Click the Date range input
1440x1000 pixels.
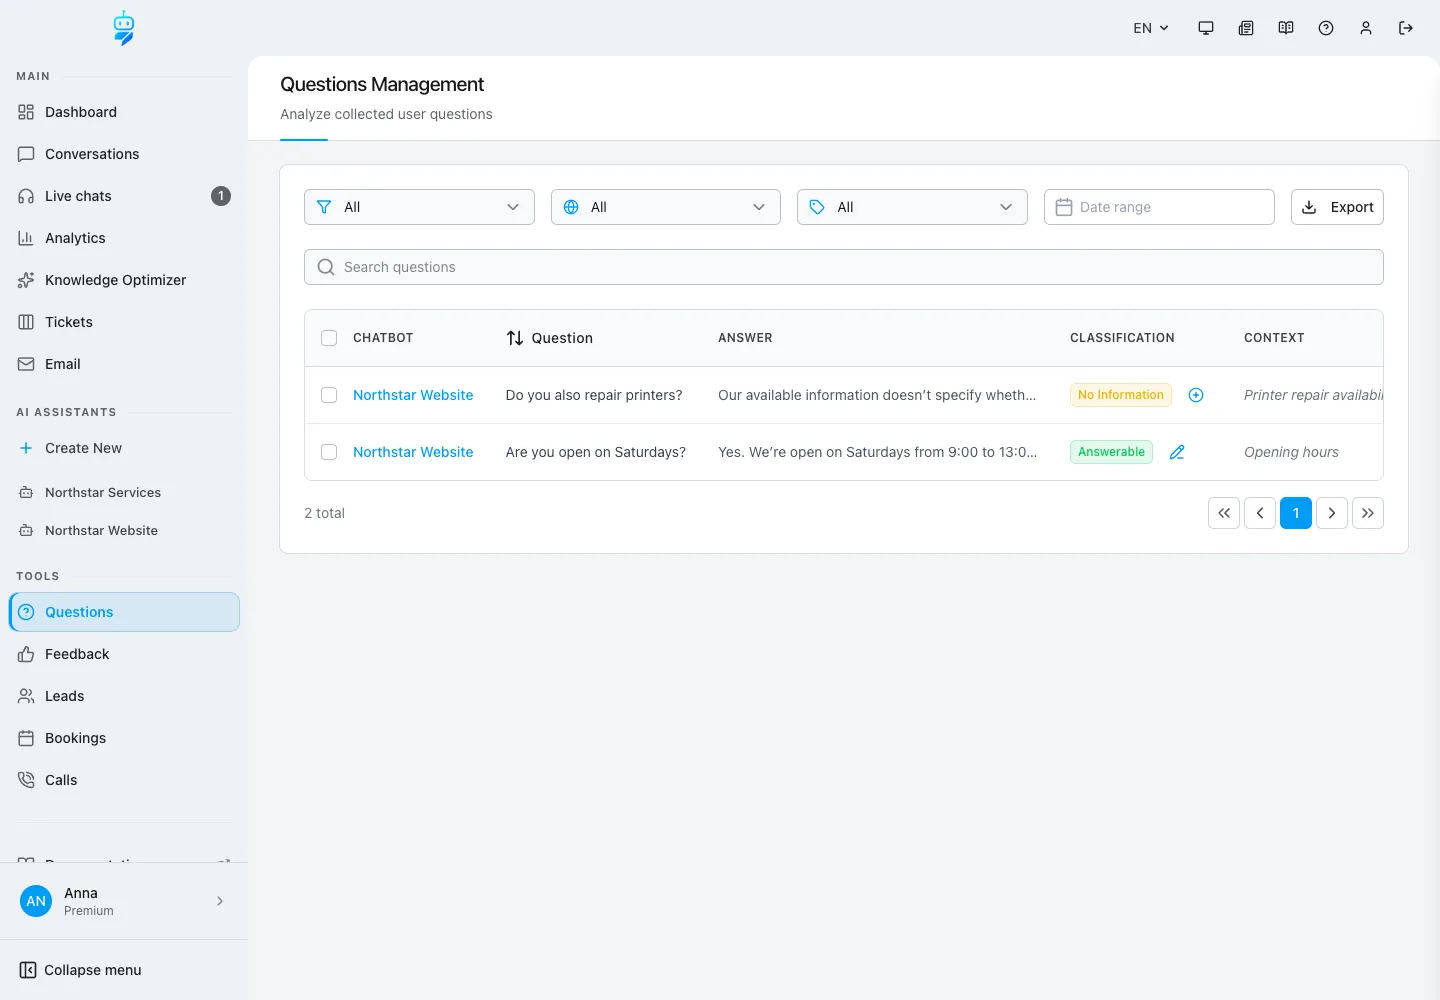[x=1159, y=207]
